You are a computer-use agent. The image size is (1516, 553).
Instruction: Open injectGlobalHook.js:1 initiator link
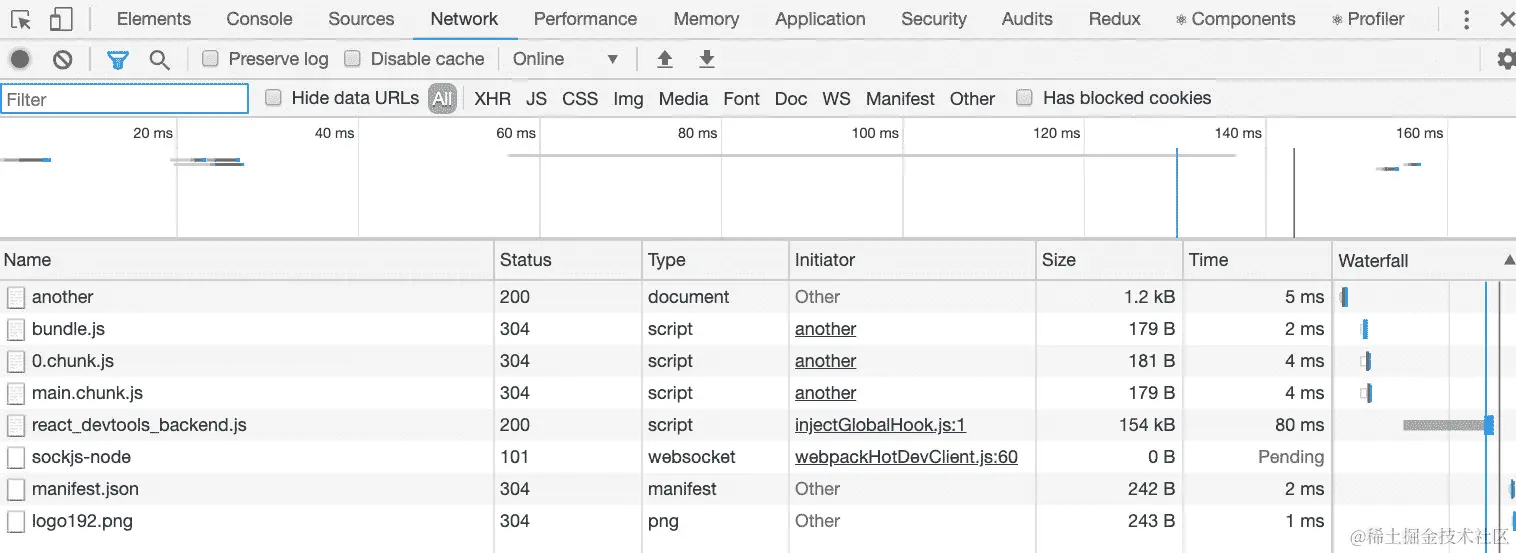pos(880,425)
